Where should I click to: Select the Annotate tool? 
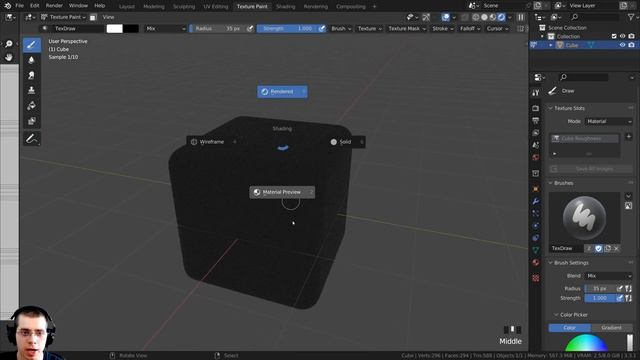click(x=31, y=139)
